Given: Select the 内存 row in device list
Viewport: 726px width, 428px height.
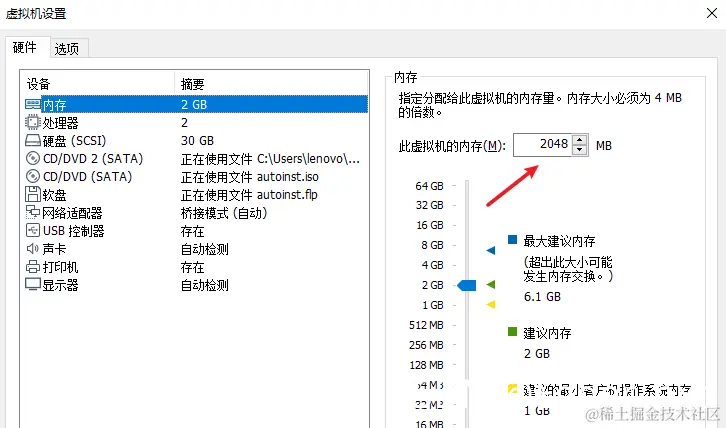Looking at the screenshot, I should tap(196, 104).
